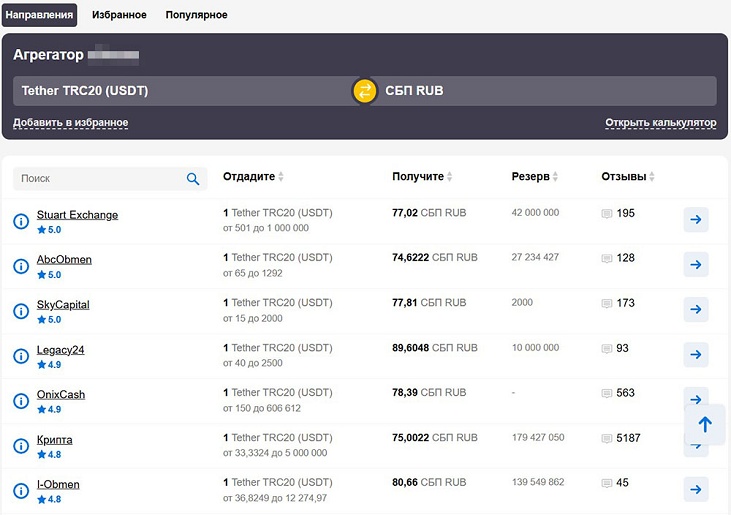Open reviews icon for AbcObmen (128)
Screen dimensions: 731x515
(607, 259)
